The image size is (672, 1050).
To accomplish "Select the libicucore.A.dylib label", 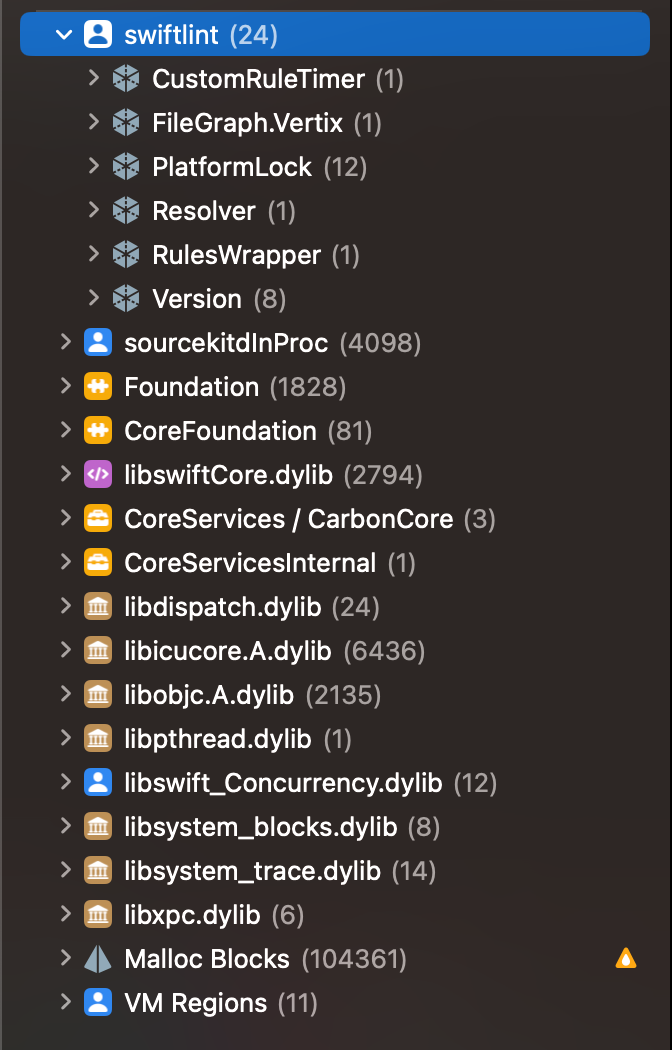I will 228,651.
